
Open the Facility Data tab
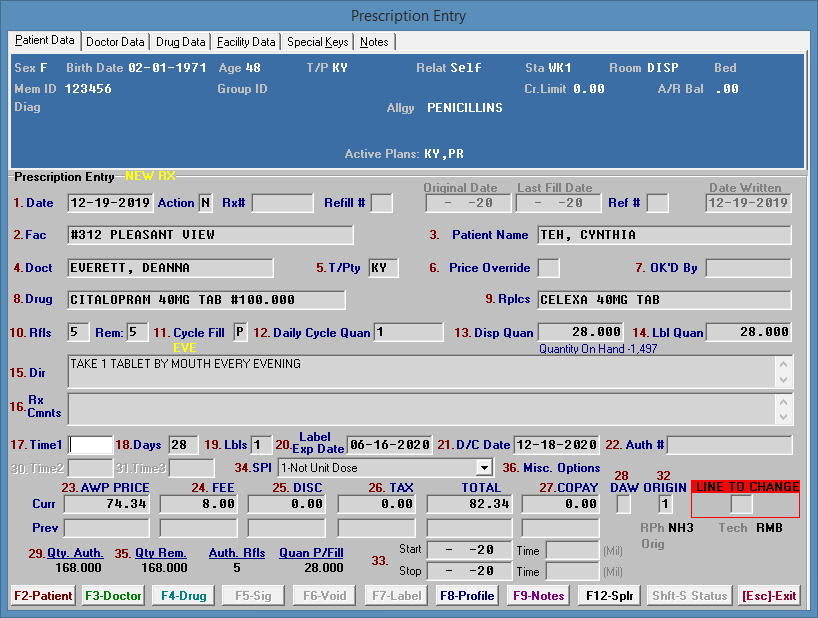click(246, 42)
